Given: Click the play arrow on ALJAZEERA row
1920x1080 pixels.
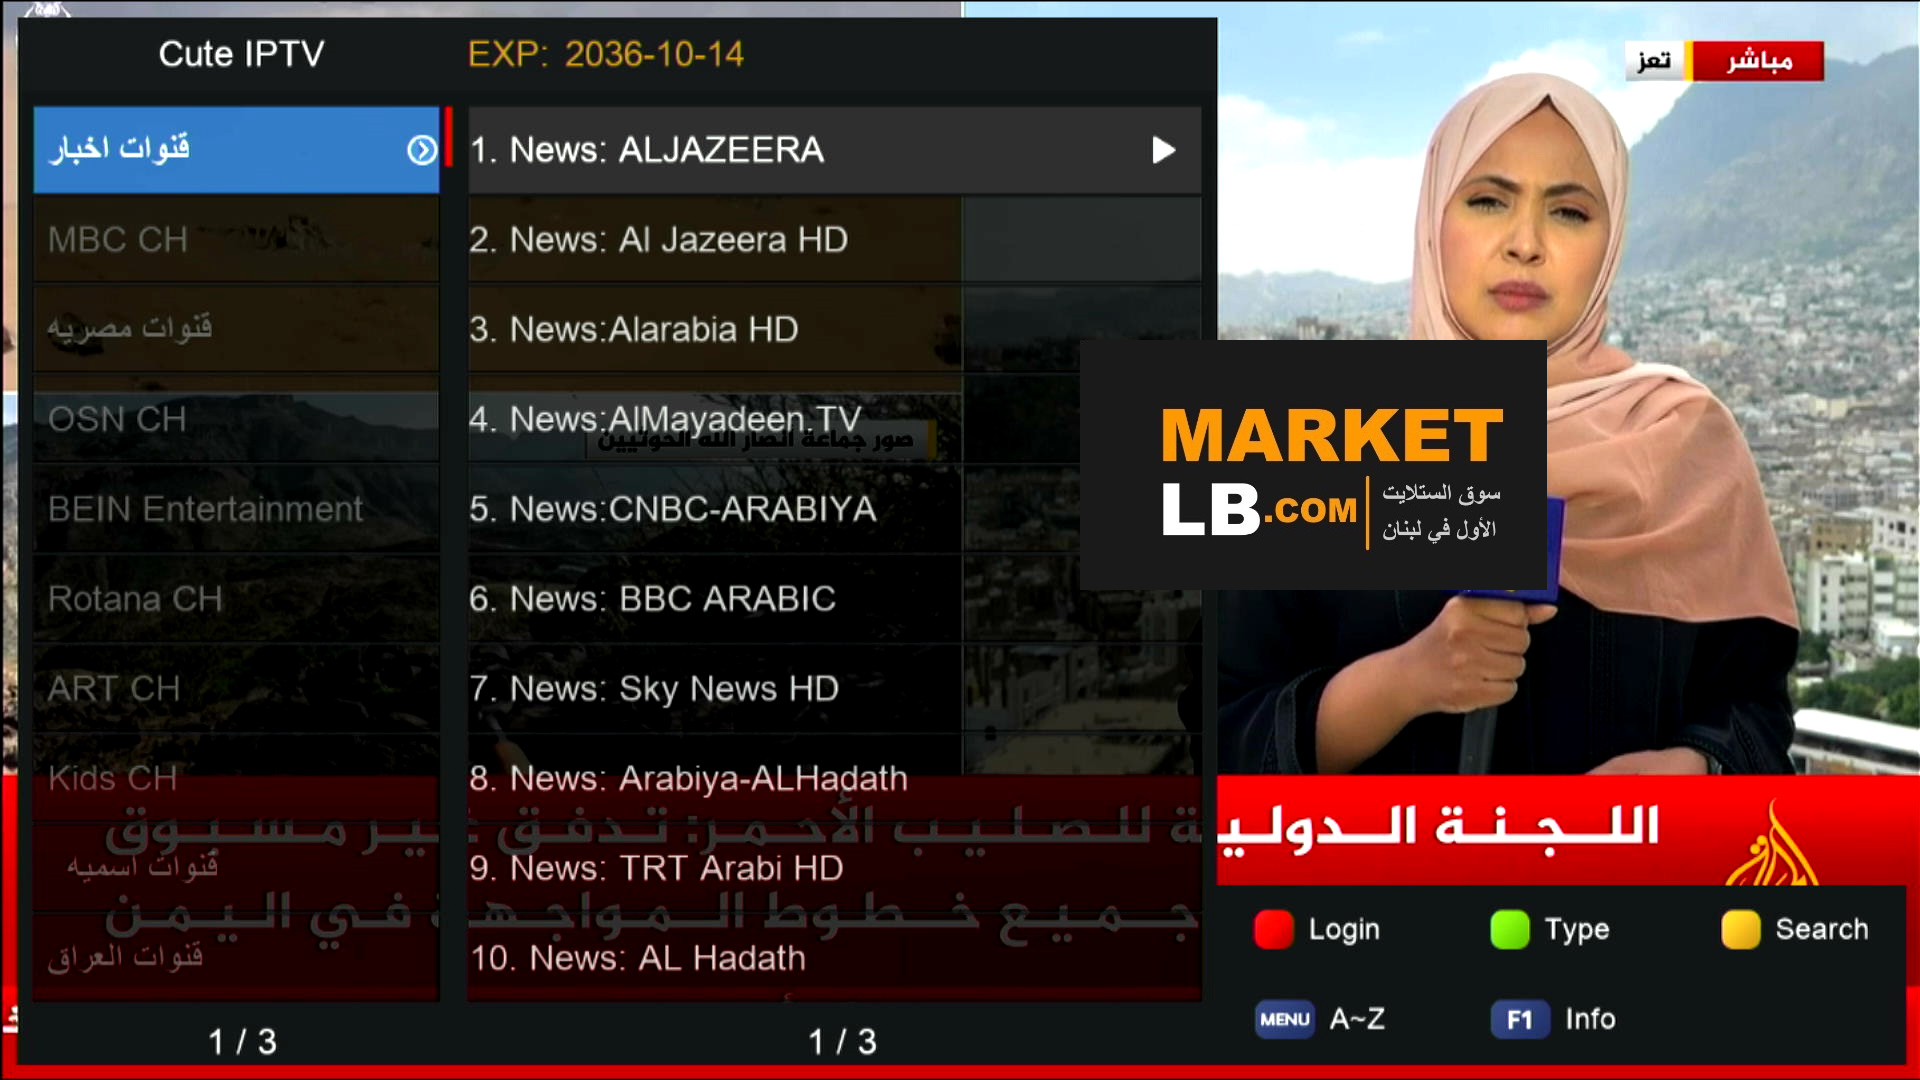Looking at the screenshot, I should (1163, 150).
